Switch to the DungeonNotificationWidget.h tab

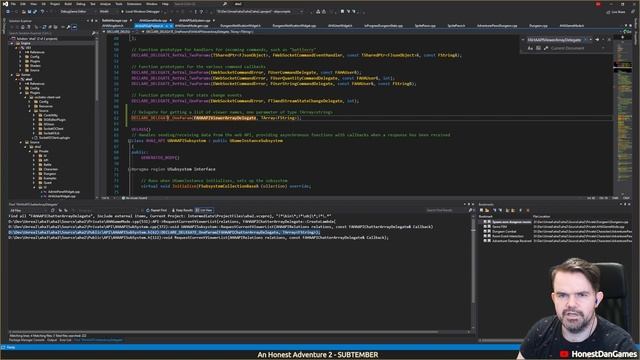(x=240, y=26)
